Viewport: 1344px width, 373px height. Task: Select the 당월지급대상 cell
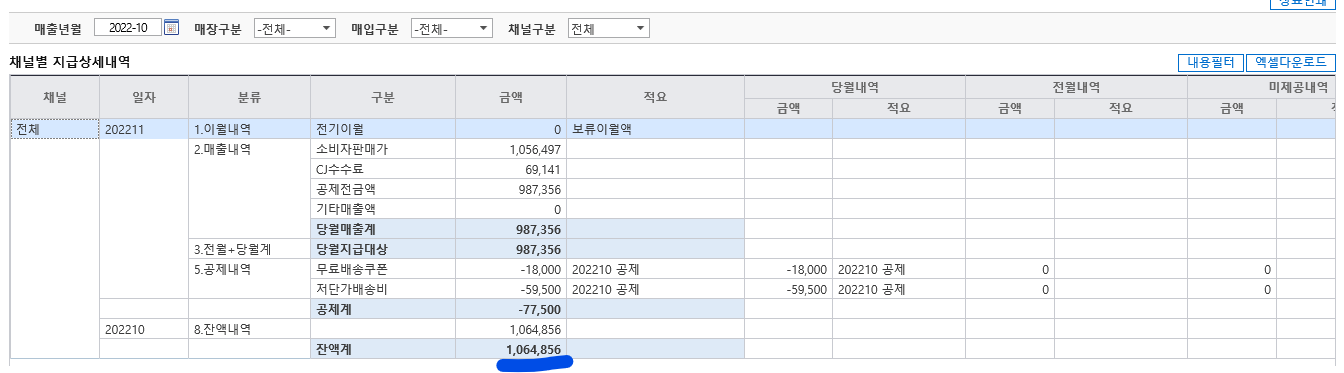pyautogui.click(x=383, y=249)
